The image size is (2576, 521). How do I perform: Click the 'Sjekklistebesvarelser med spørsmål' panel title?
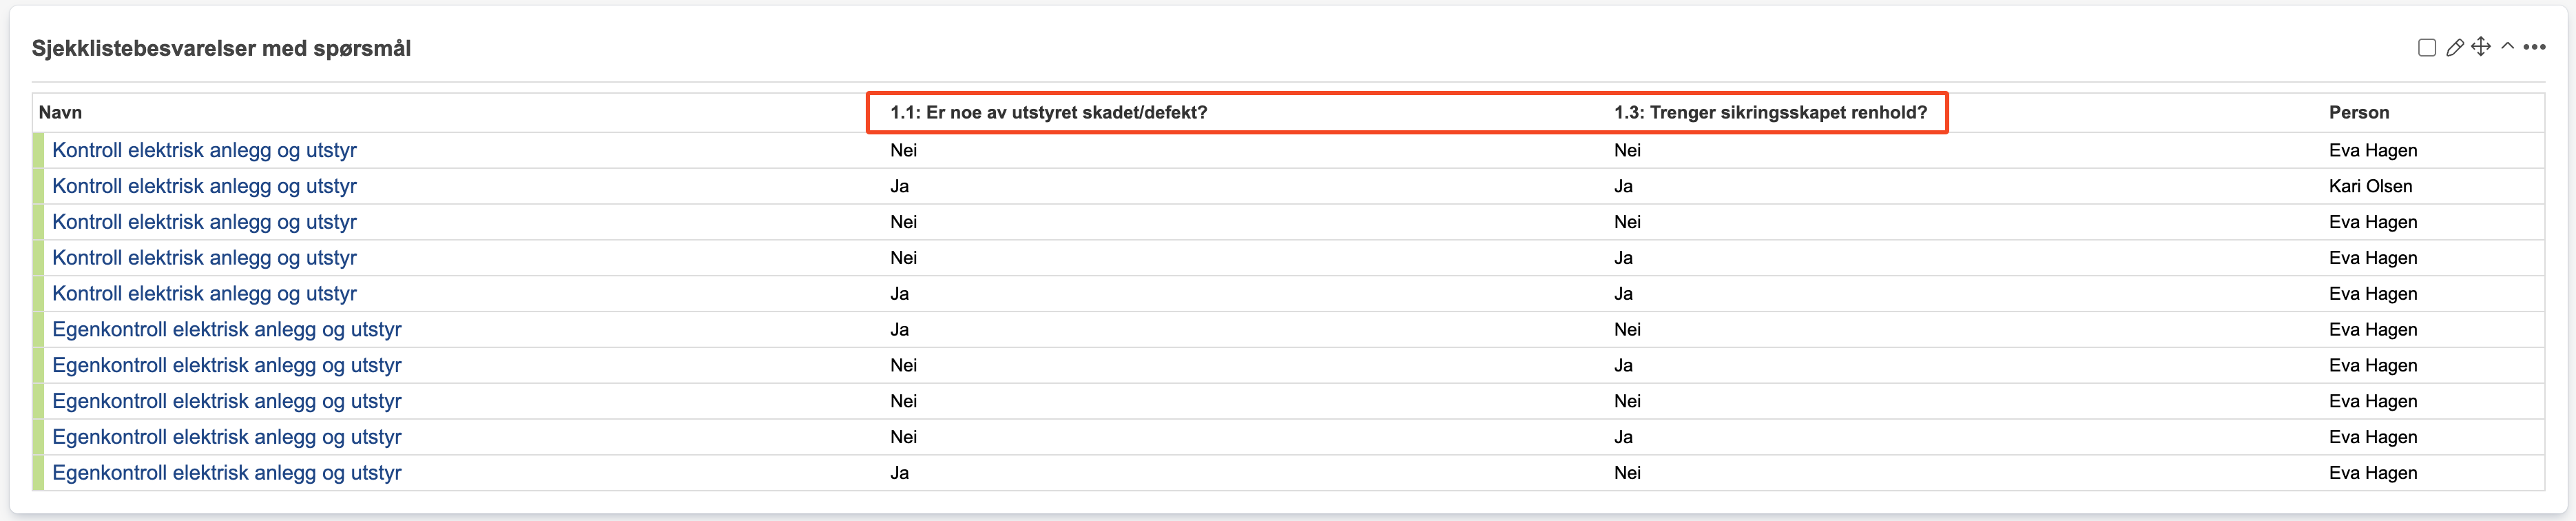pos(221,49)
